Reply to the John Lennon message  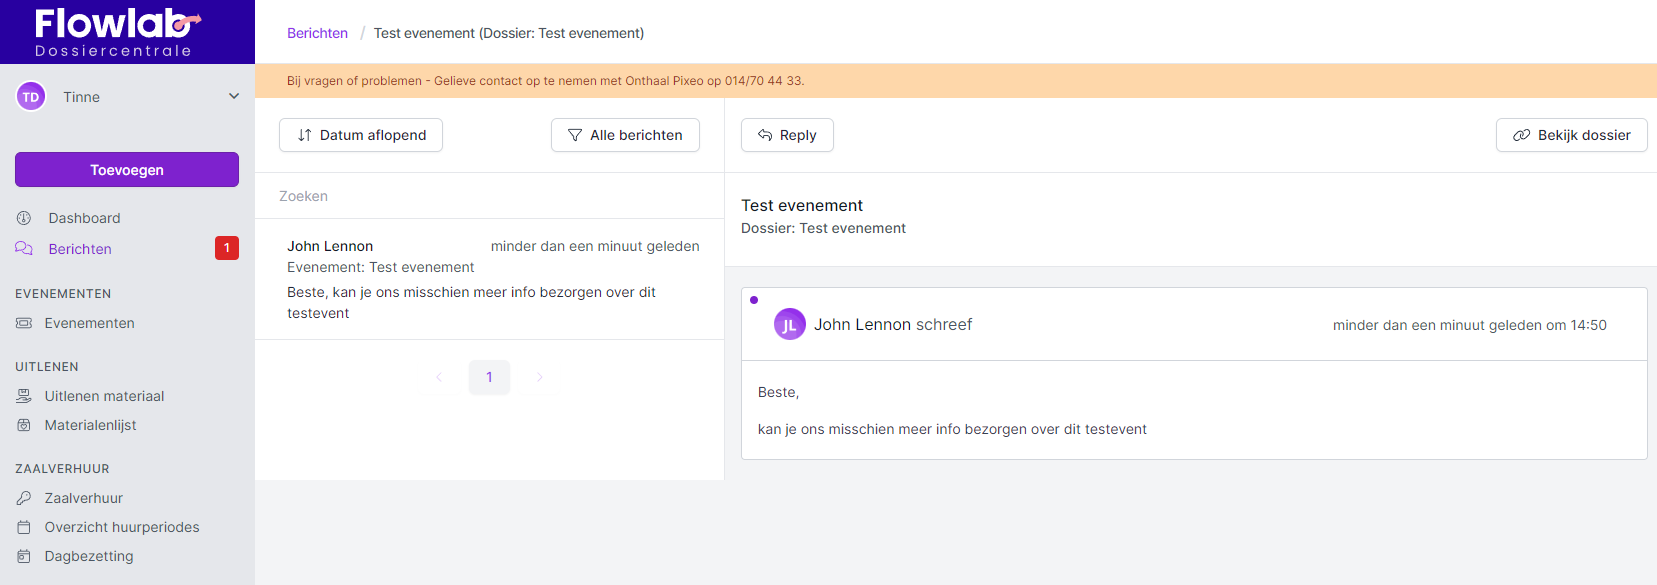point(787,135)
